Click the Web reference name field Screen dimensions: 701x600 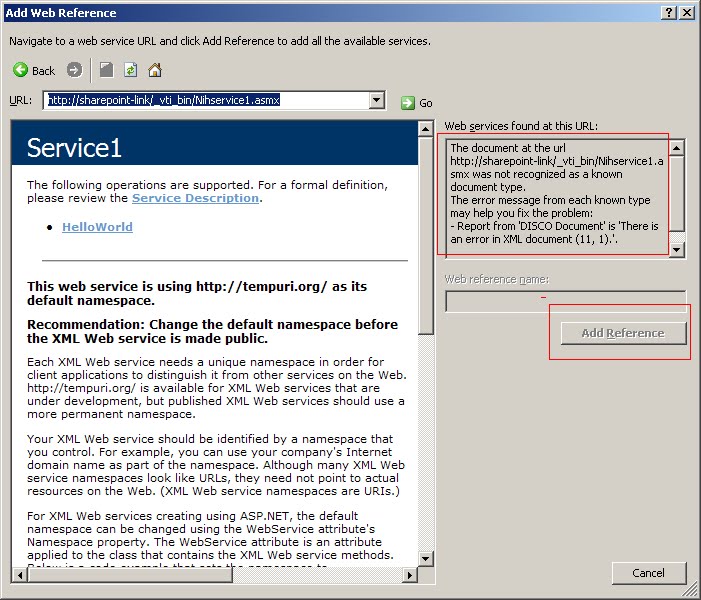coord(566,301)
